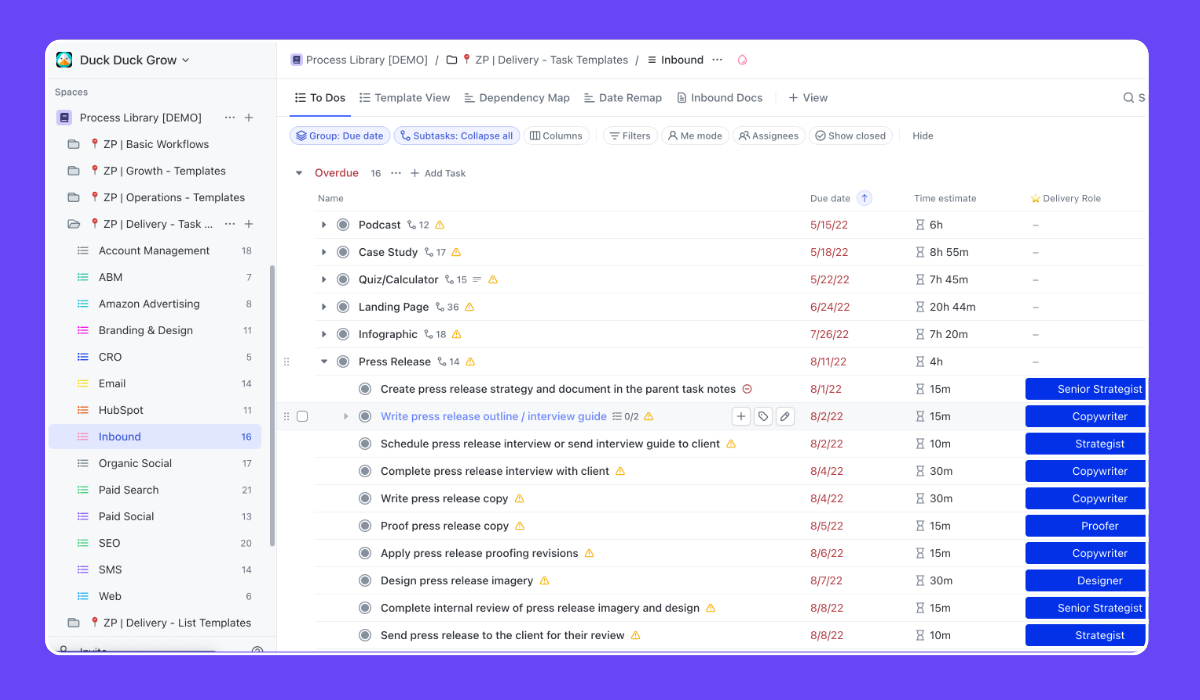Image resolution: width=1200 pixels, height=700 pixels.
Task: Expand the Podcast task subtasks
Action: coord(324,225)
